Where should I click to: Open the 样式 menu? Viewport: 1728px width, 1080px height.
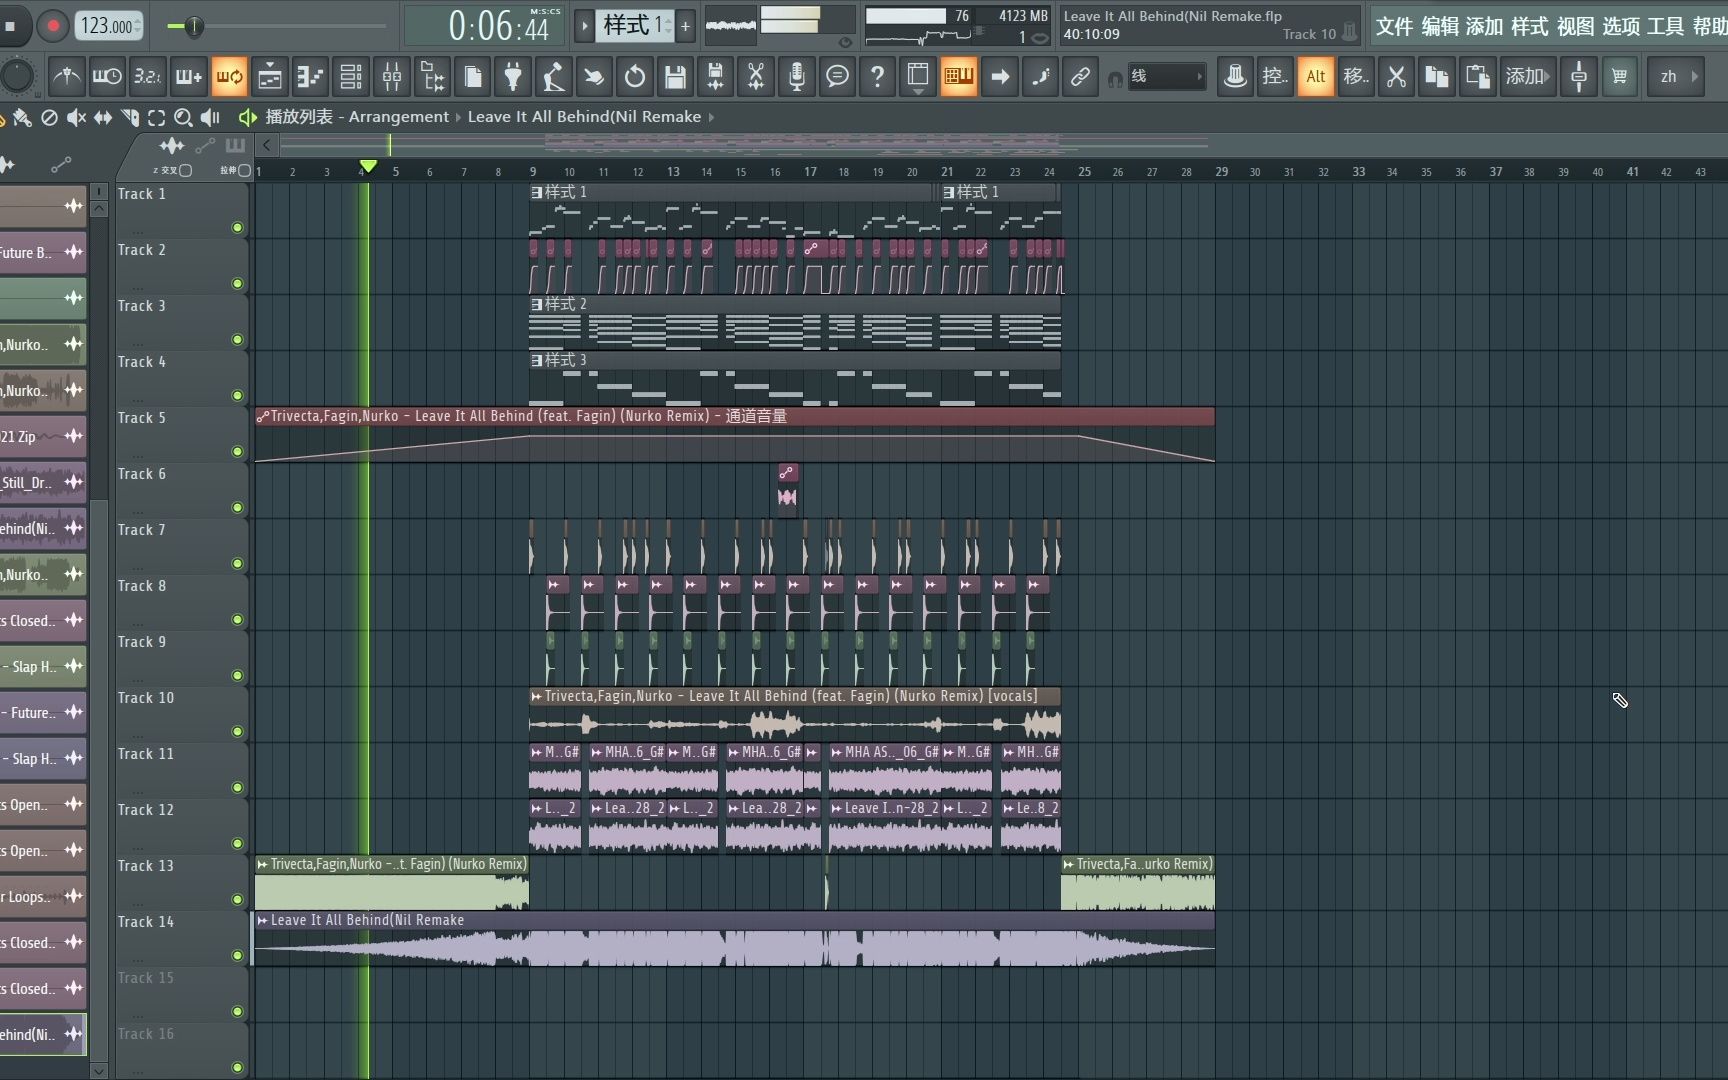tap(1530, 26)
